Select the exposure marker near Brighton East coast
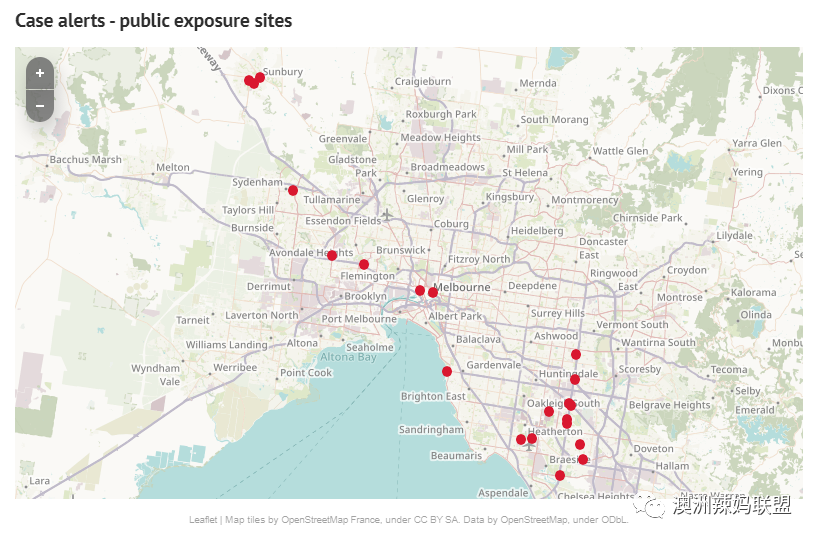818x542 pixels. [447, 371]
